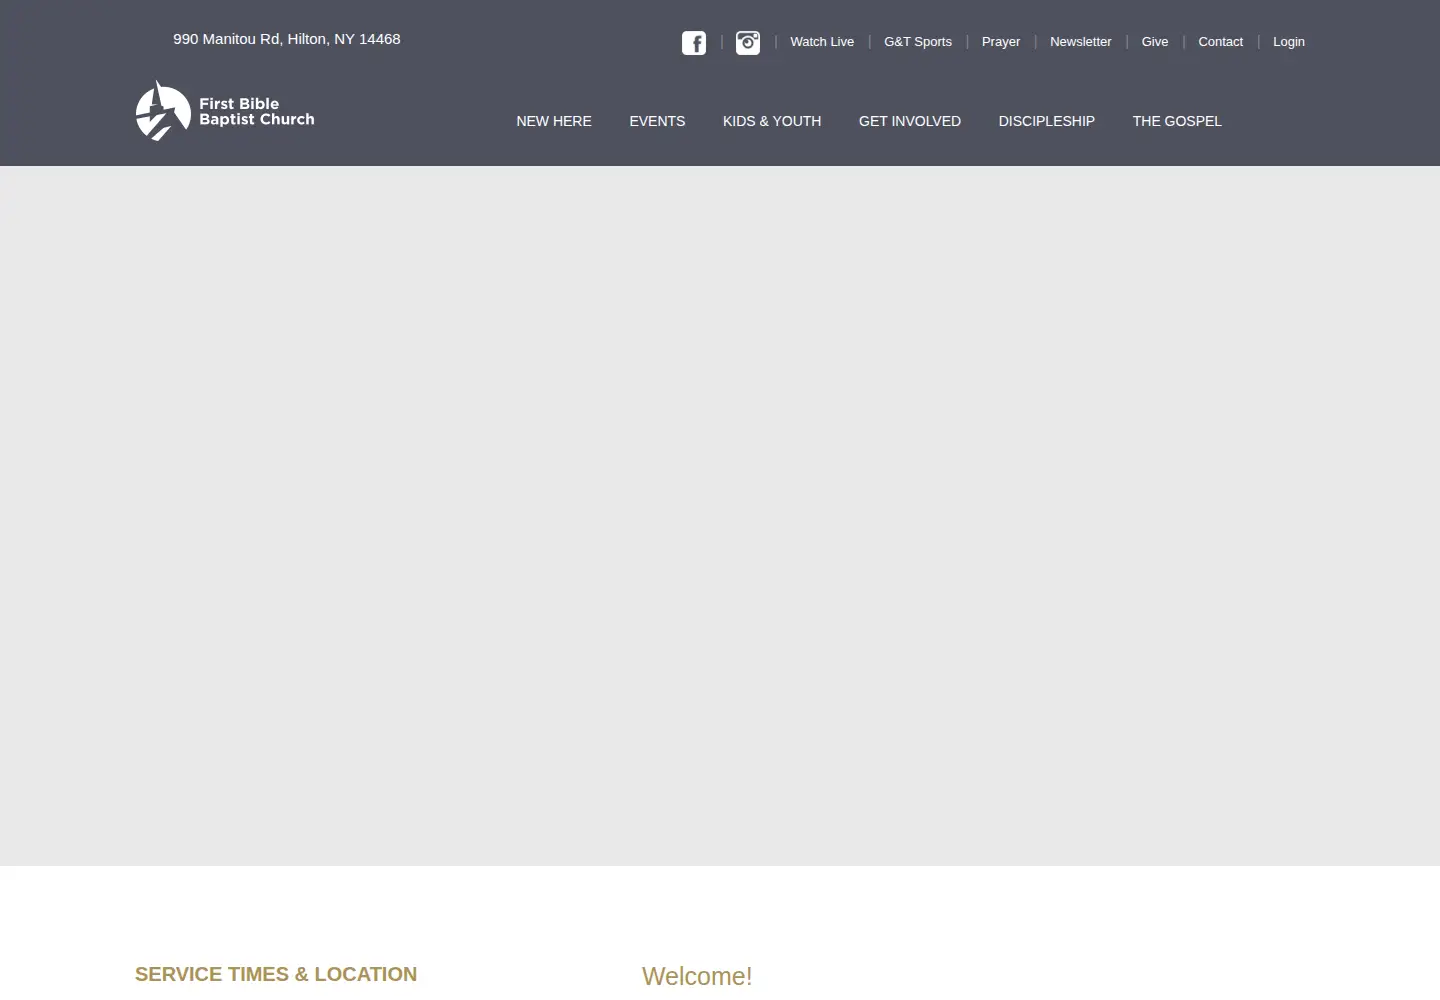Open the Prayer link
Screen dimensions: 1440x1000
tap(1001, 42)
